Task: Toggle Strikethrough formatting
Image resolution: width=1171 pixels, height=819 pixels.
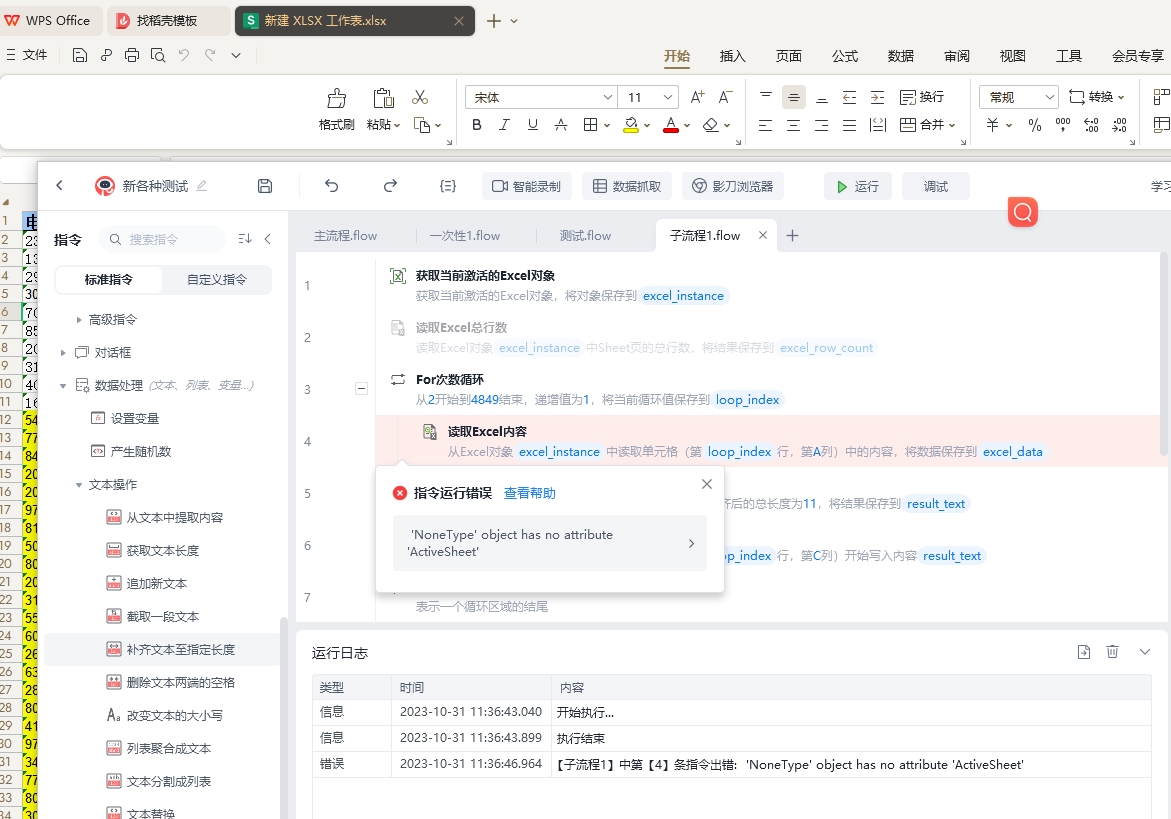Action: [561, 125]
